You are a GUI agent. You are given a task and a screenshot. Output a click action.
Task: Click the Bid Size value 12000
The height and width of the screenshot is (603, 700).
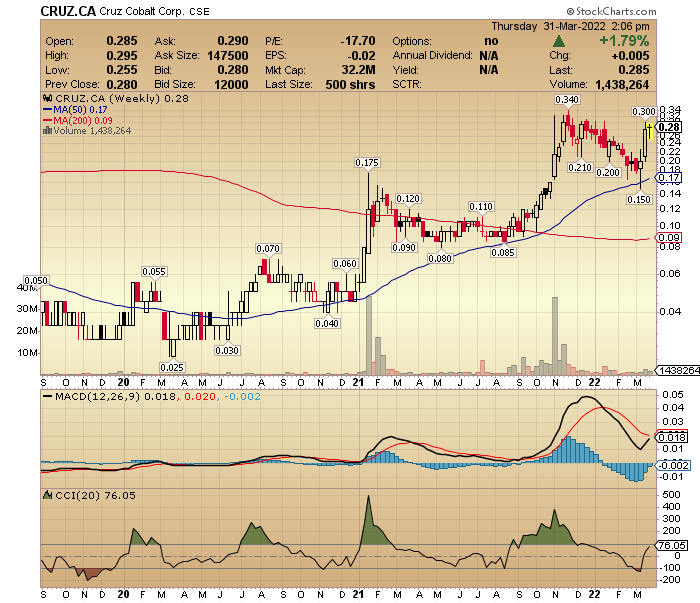pos(231,84)
